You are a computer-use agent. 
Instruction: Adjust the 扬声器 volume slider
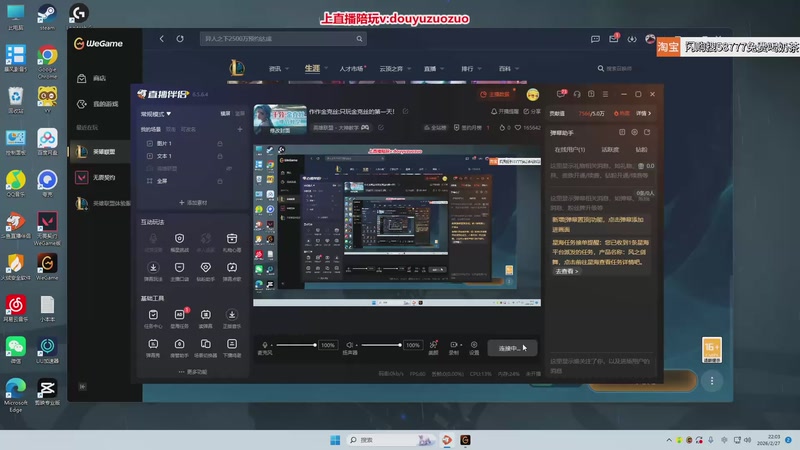(381, 345)
